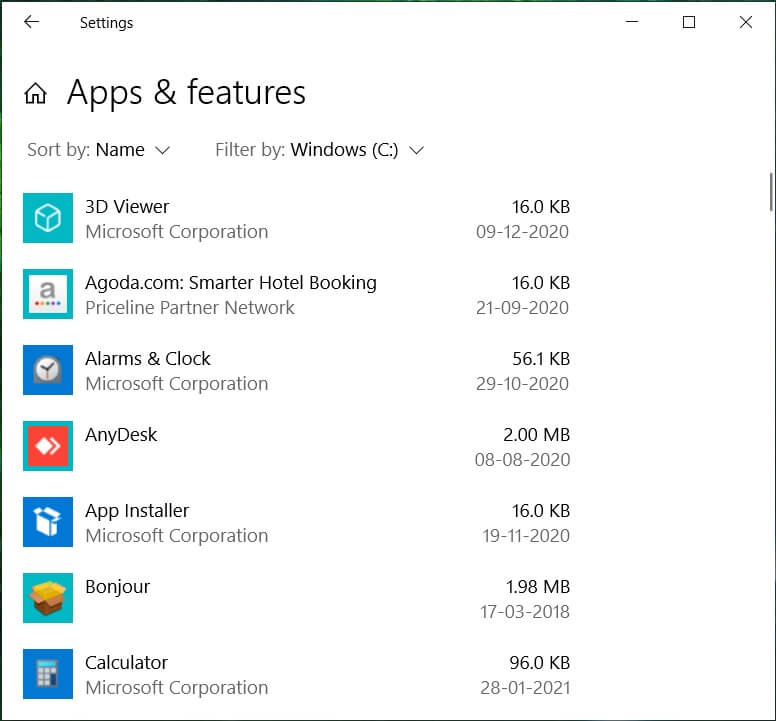Image resolution: width=776 pixels, height=721 pixels.
Task: Go to Settings home via house icon
Action: point(36,94)
